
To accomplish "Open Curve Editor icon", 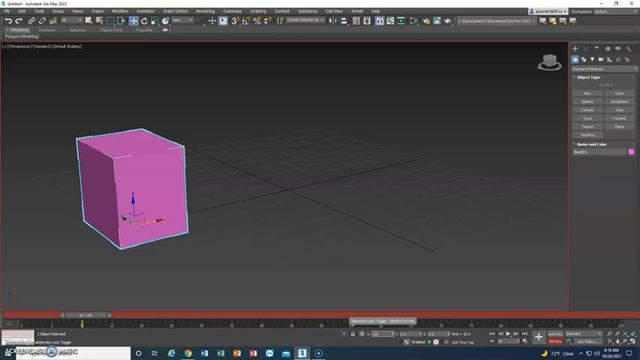I will coord(390,21).
